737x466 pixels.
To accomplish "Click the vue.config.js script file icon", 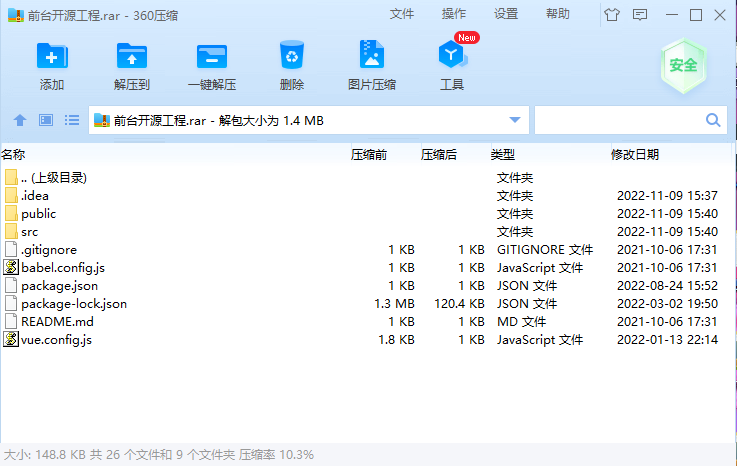I will pos(11,339).
